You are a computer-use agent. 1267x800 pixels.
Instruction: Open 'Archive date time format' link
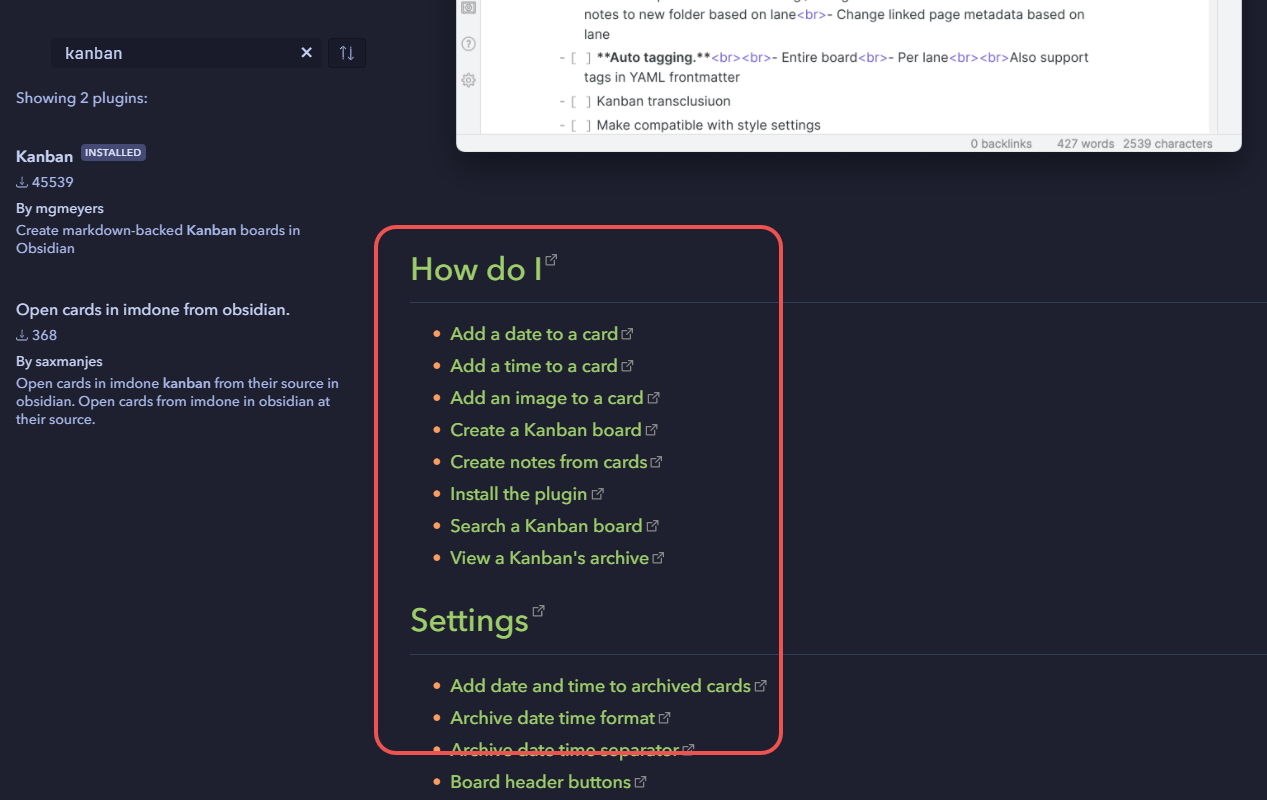point(551,717)
